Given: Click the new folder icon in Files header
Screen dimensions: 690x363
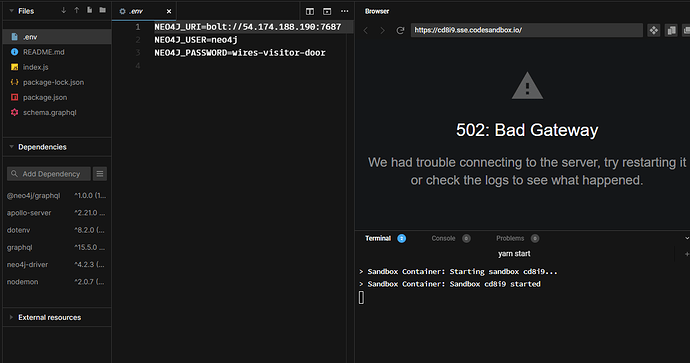Looking at the screenshot, I should coord(103,10).
